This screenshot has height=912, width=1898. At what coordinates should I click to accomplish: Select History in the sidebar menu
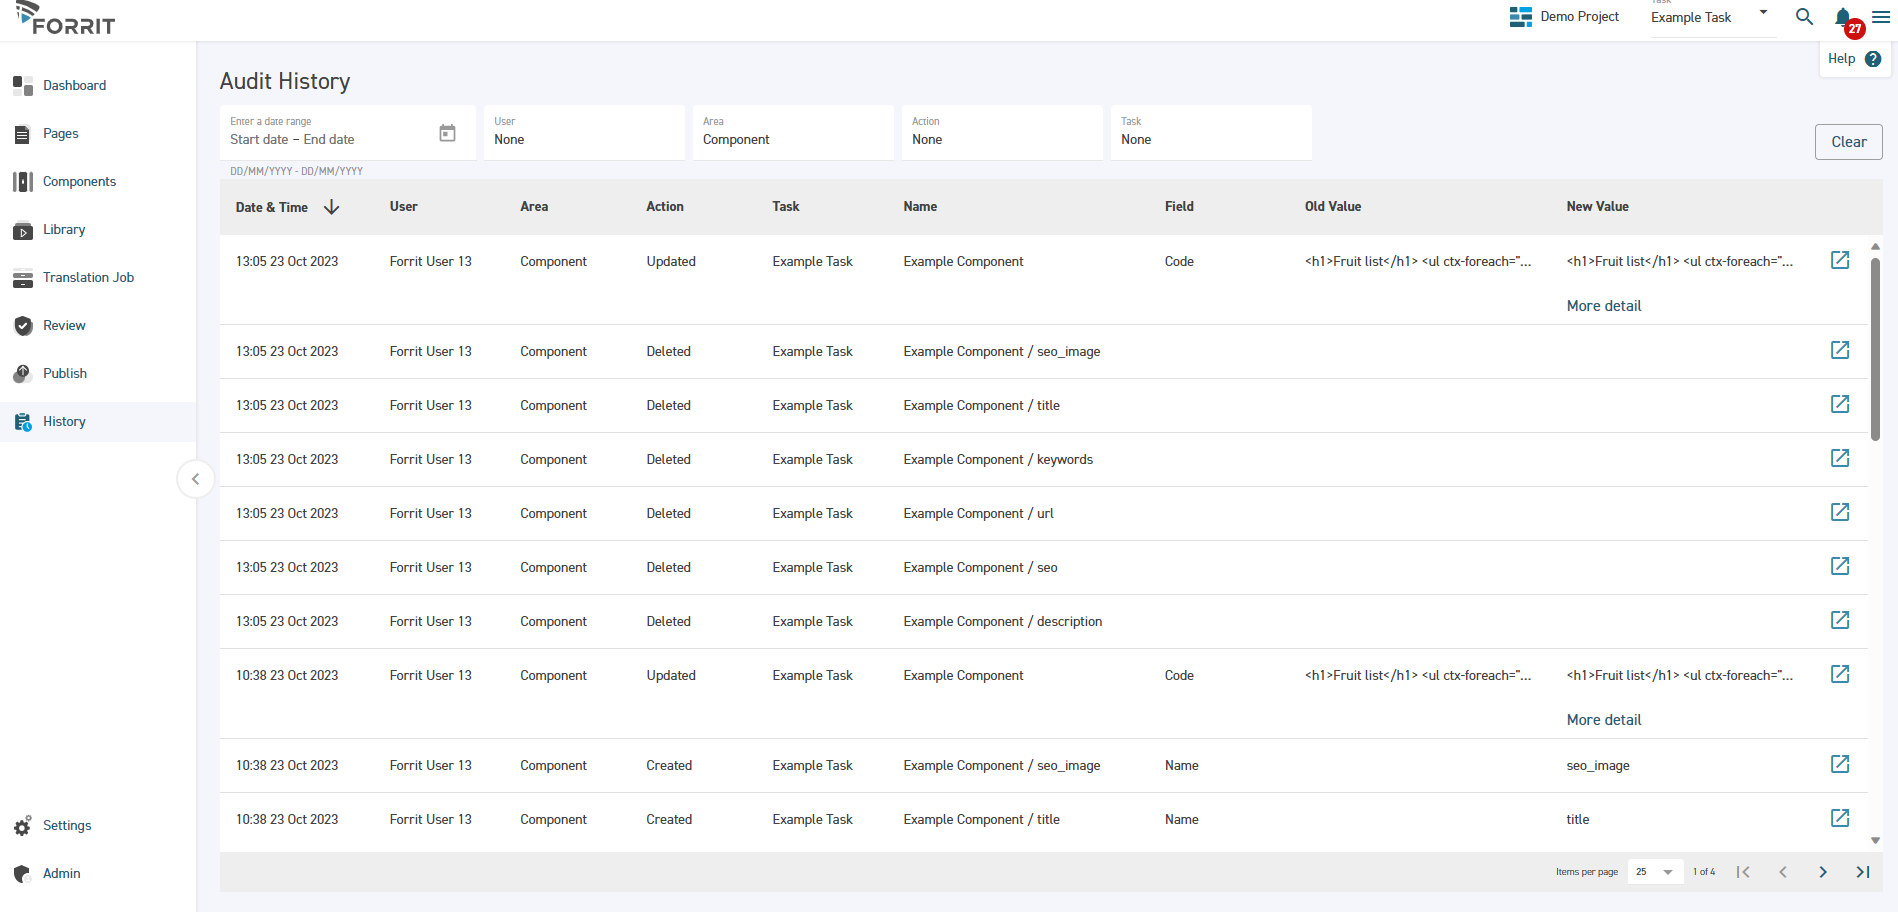click(22, 421)
